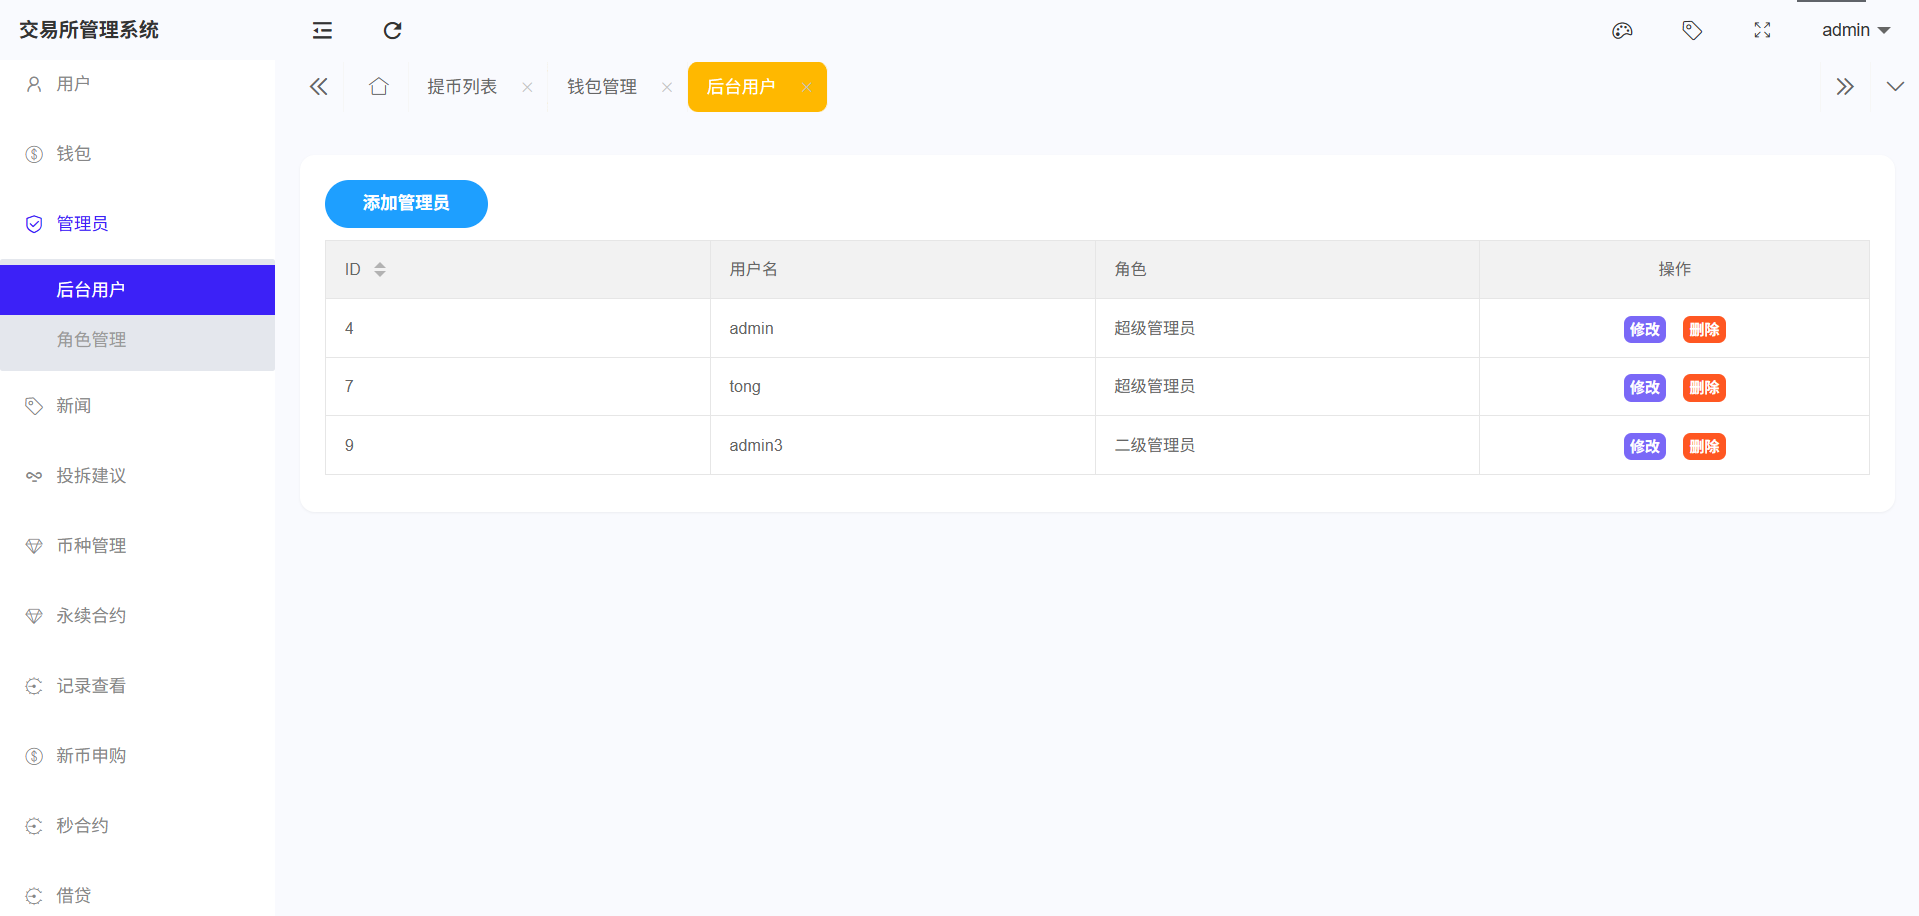Image resolution: width=1919 pixels, height=916 pixels.
Task: Switch to the 提币列表 tab
Action: pyautogui.click(x=462, y=87)
